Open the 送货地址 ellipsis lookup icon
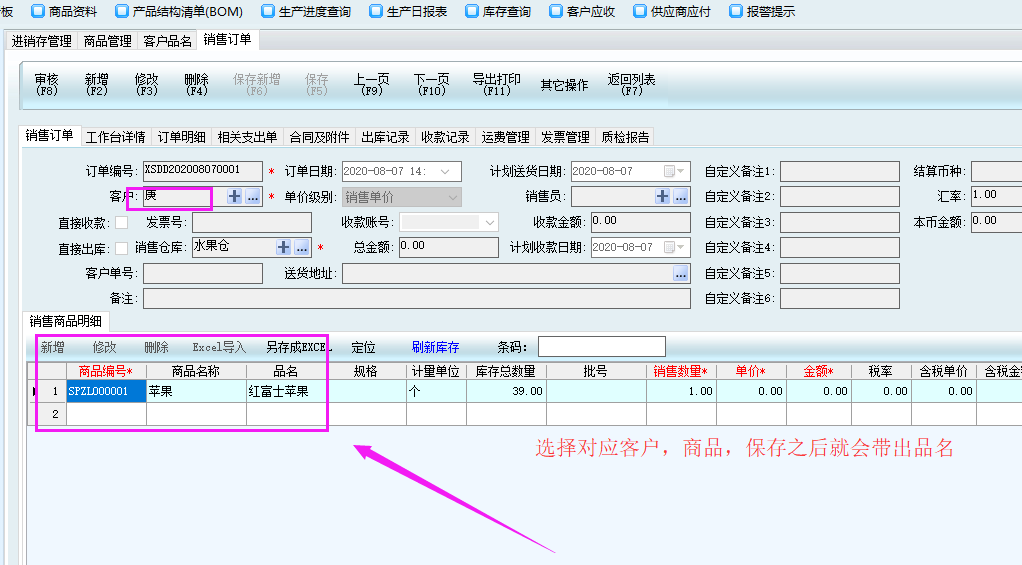This screenshot has width=1022, height=565. tap(681, 273)
